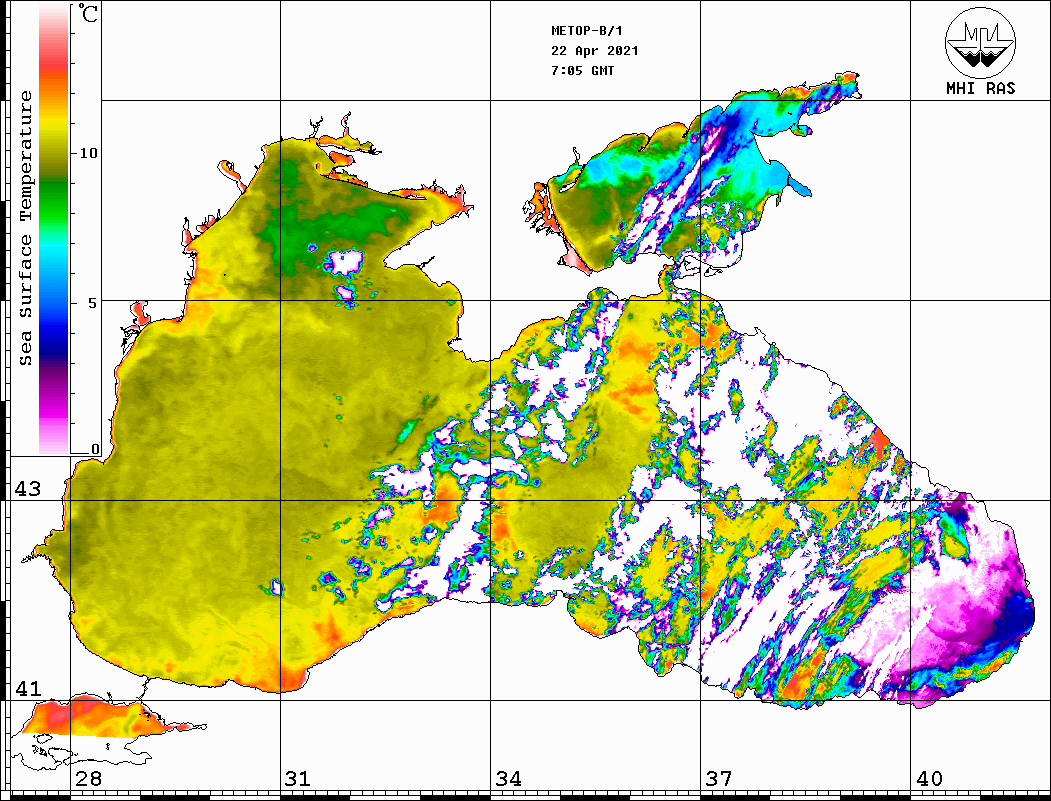The width and height of the screenshot is (1051, 801).
Task: Click the longitude label '28'
Action: coord(88,779)
